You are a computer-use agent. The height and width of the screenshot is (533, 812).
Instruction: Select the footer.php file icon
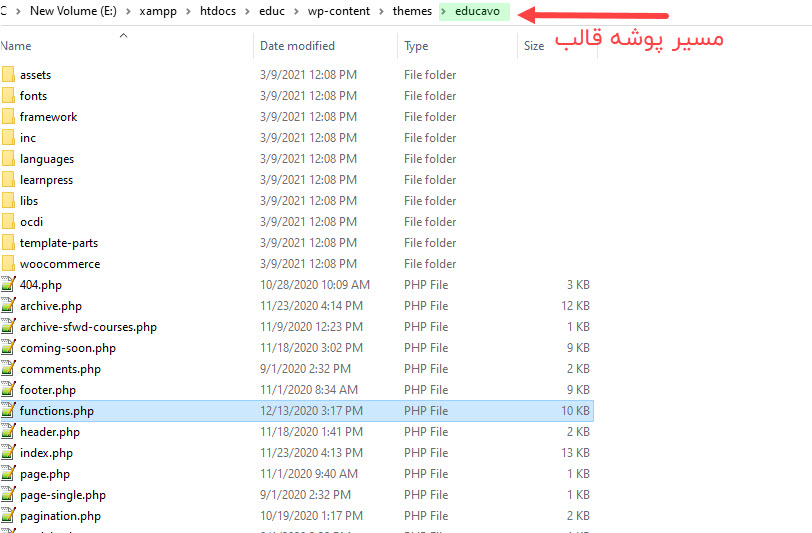pyautogui.click(x=8, y=390)
